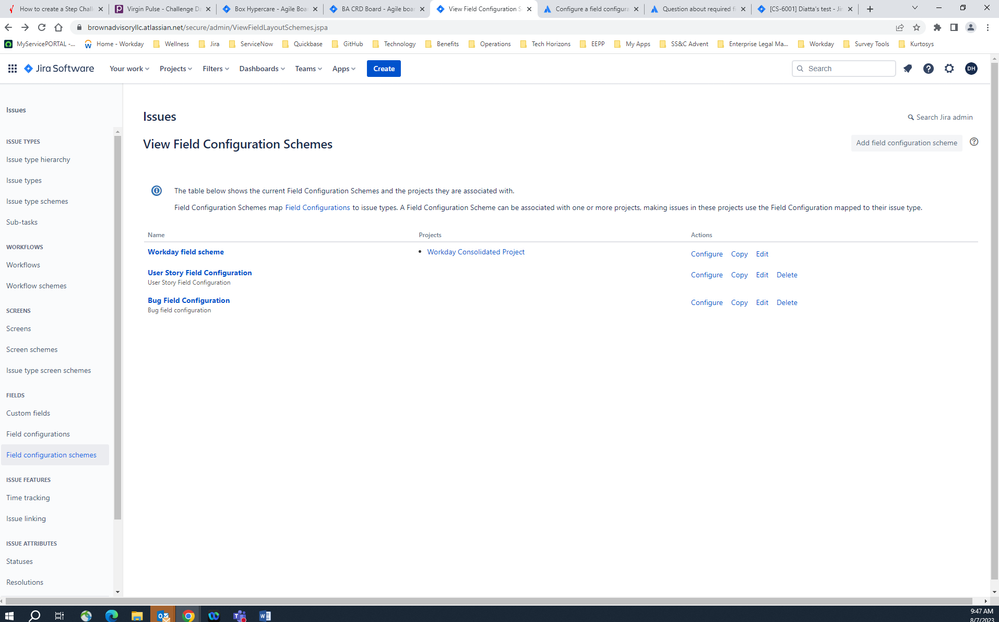
Task: Expand the Projects dropdown menu
Action: (175, 68)
